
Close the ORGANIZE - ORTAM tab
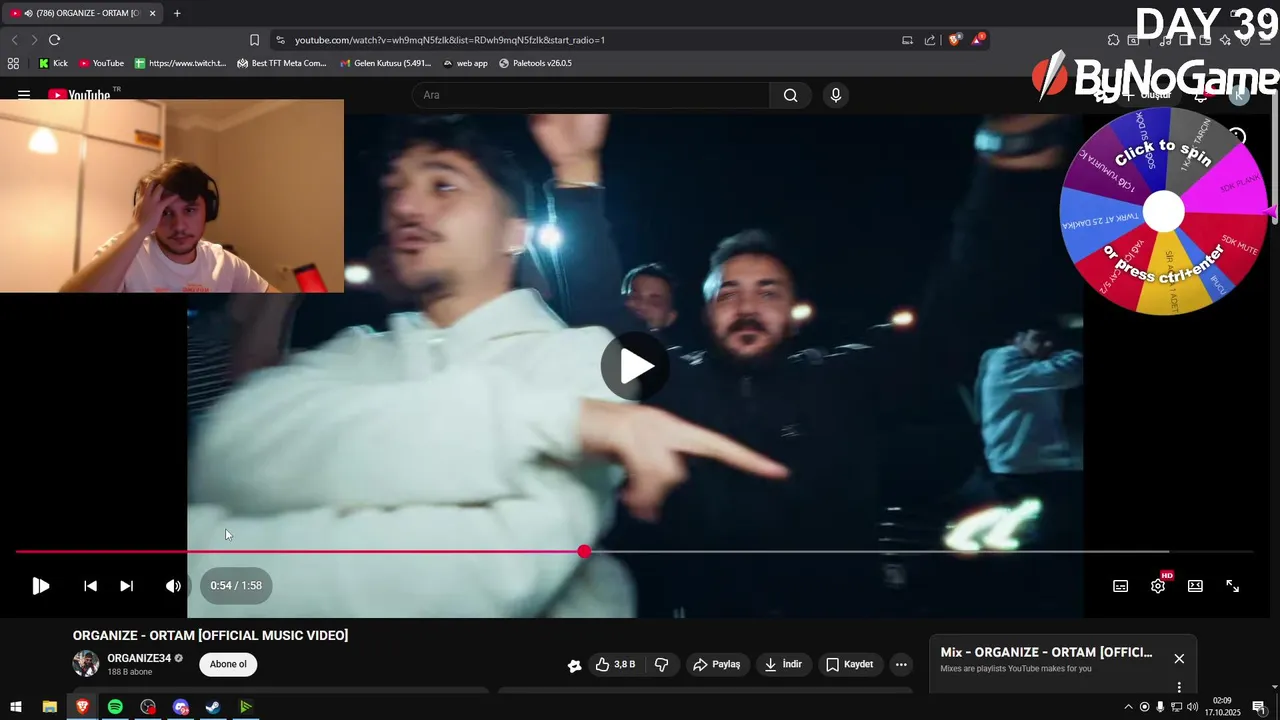pyautogui.click(x=152, y=13)
